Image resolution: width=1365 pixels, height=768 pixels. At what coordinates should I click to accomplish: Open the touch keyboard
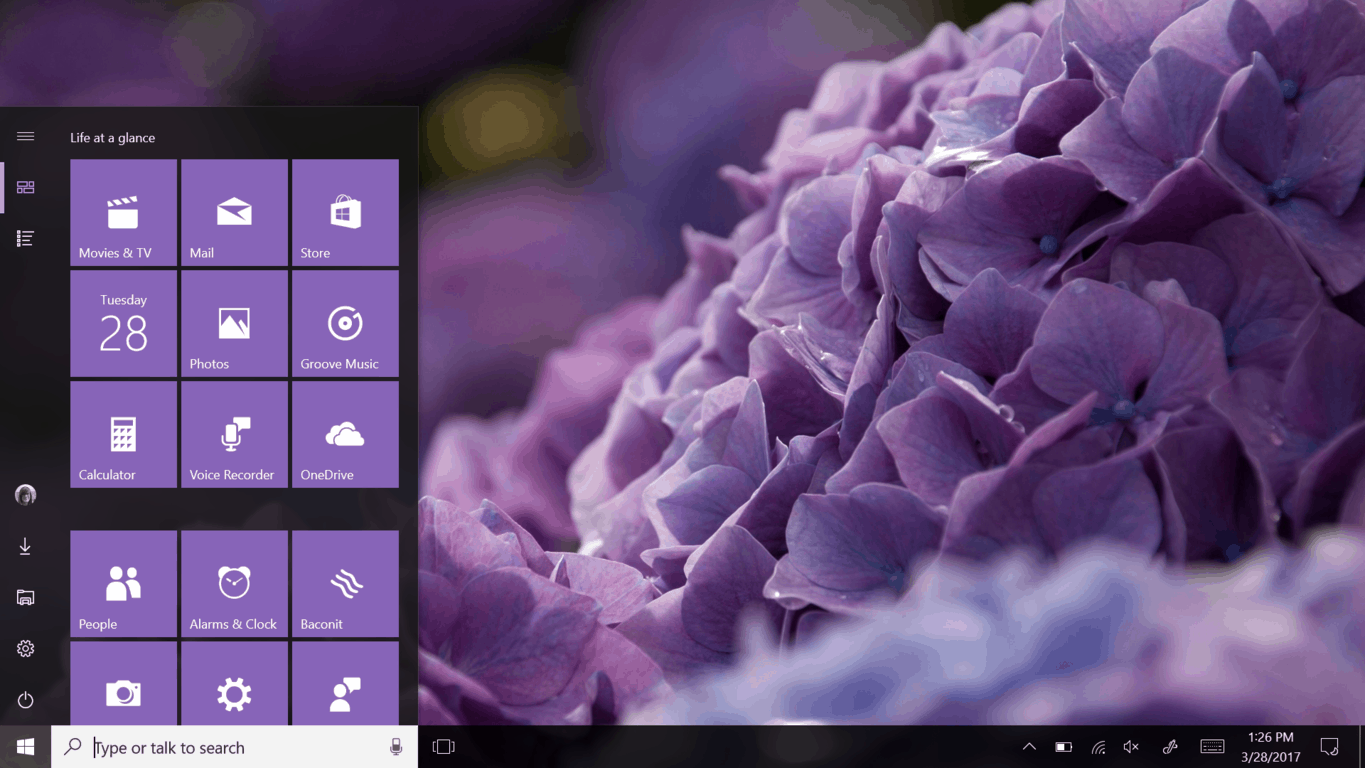tap(1212, 747)
